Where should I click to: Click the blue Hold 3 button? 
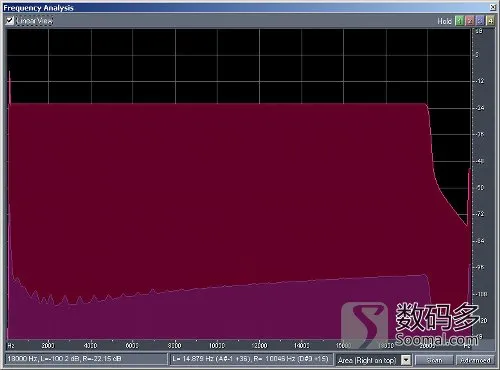[x=480, y=21]
